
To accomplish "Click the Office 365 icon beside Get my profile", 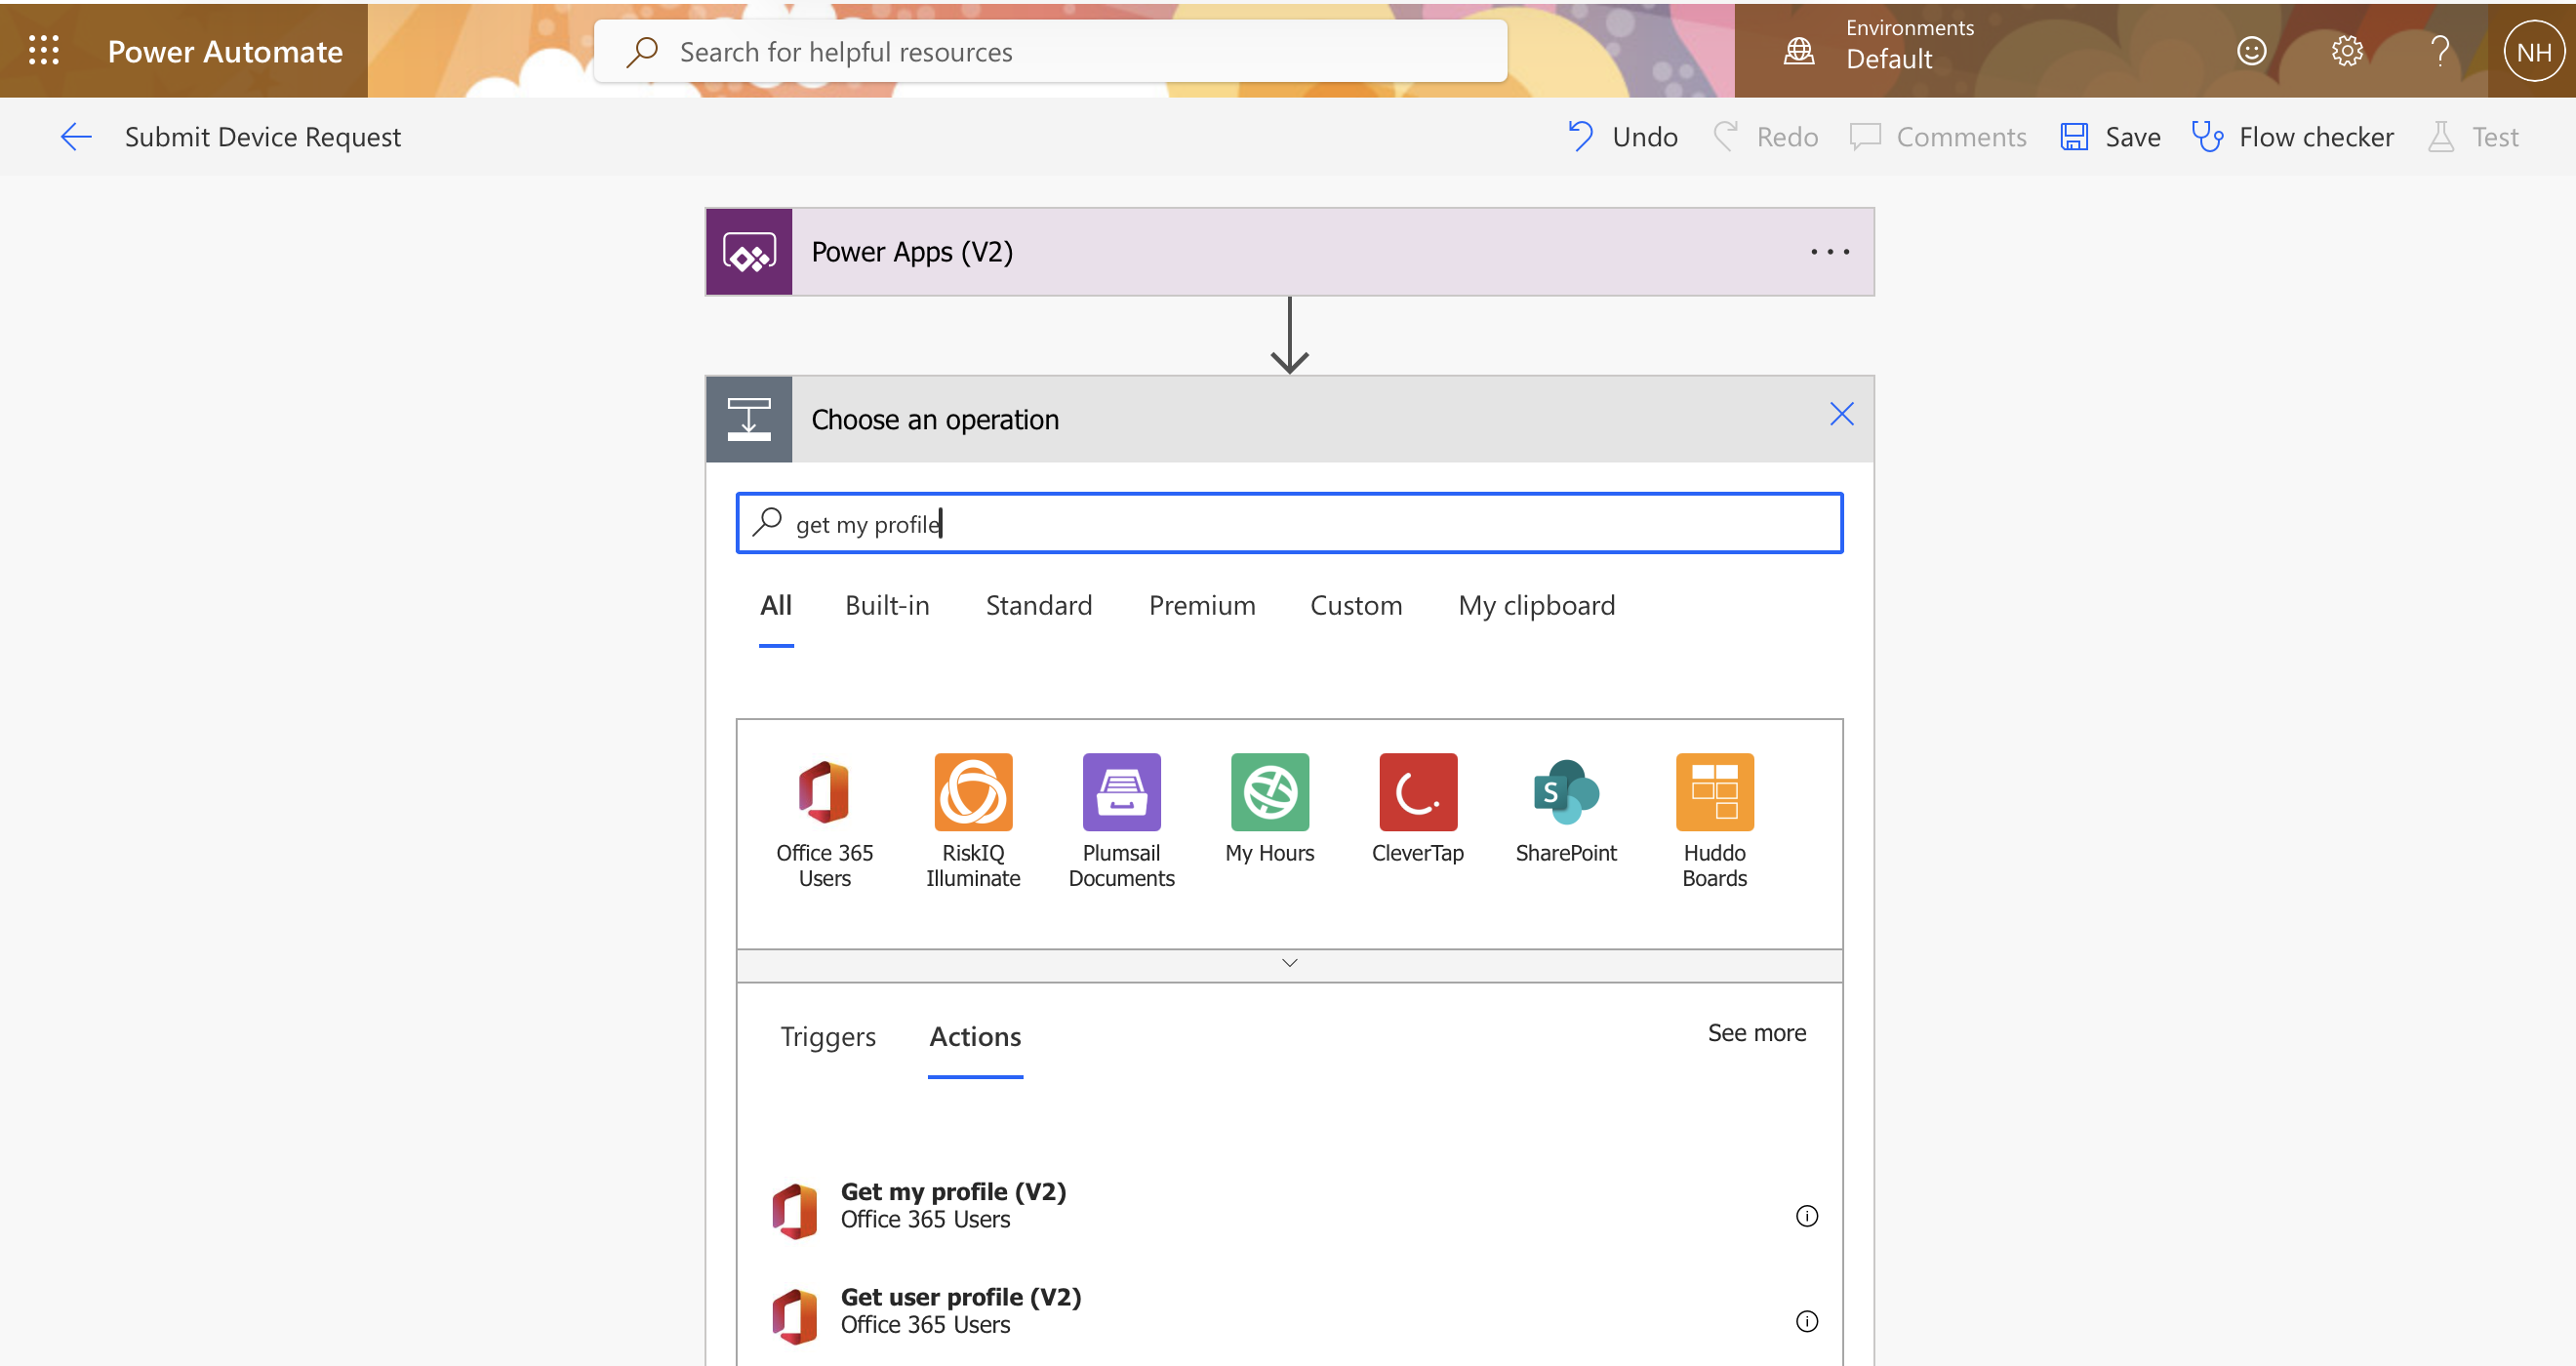I will [x=795, y=1210].
